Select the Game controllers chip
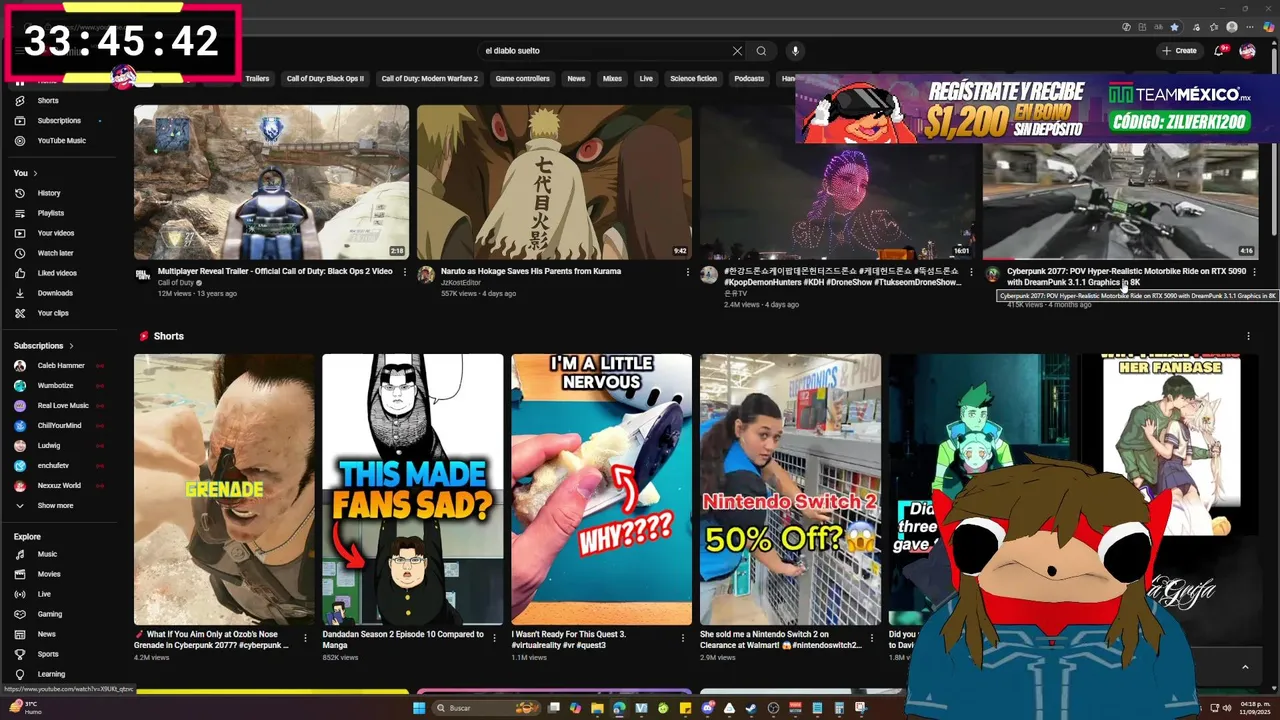Viewport: 1280px width, 720px height. click(522, 78)
